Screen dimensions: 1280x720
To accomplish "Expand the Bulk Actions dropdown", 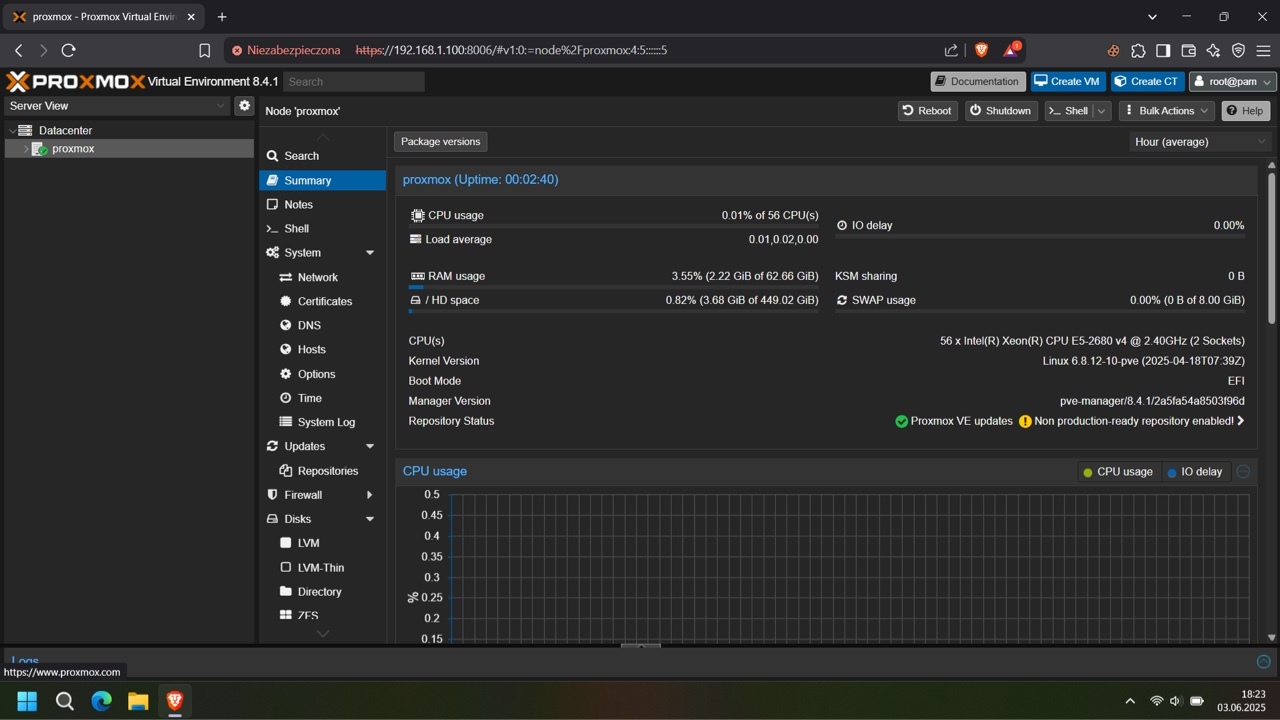I will click(1166, 111).
